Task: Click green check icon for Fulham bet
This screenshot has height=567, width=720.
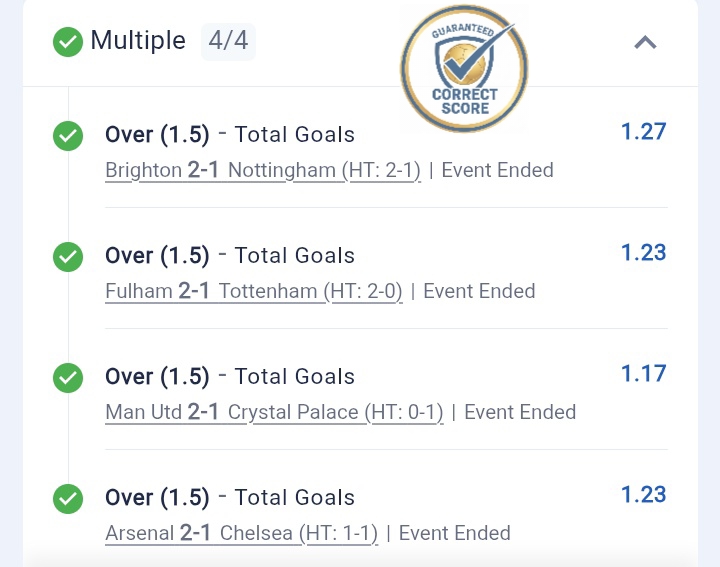Action: coord(68,256)
